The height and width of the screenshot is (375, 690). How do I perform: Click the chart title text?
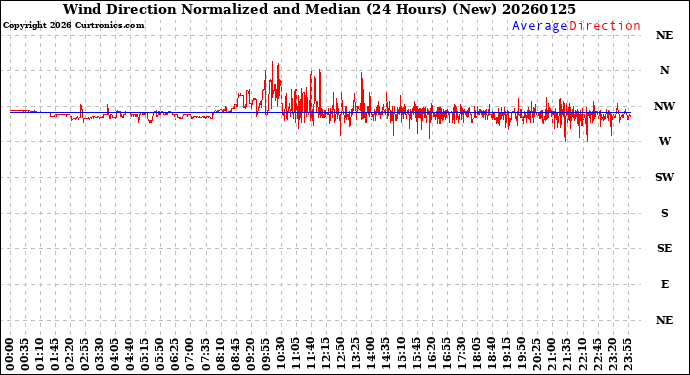319,9
